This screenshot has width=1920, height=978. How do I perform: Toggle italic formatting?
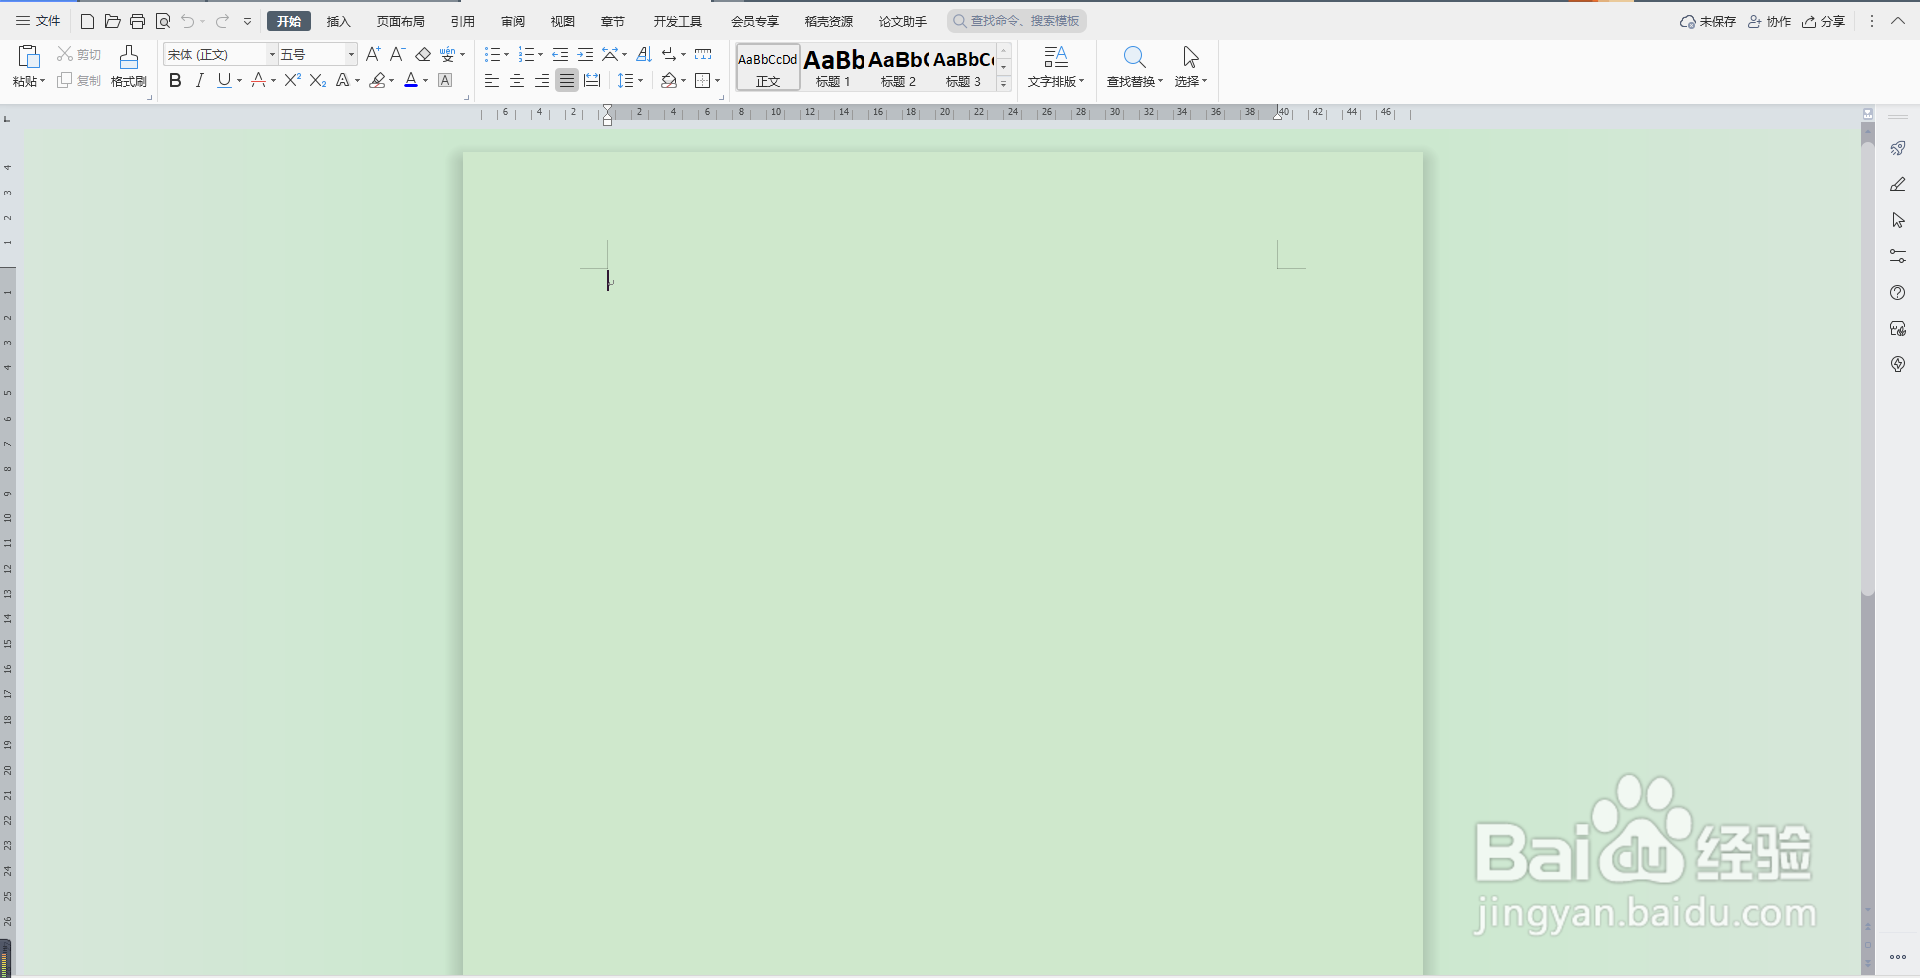[200, 80]
